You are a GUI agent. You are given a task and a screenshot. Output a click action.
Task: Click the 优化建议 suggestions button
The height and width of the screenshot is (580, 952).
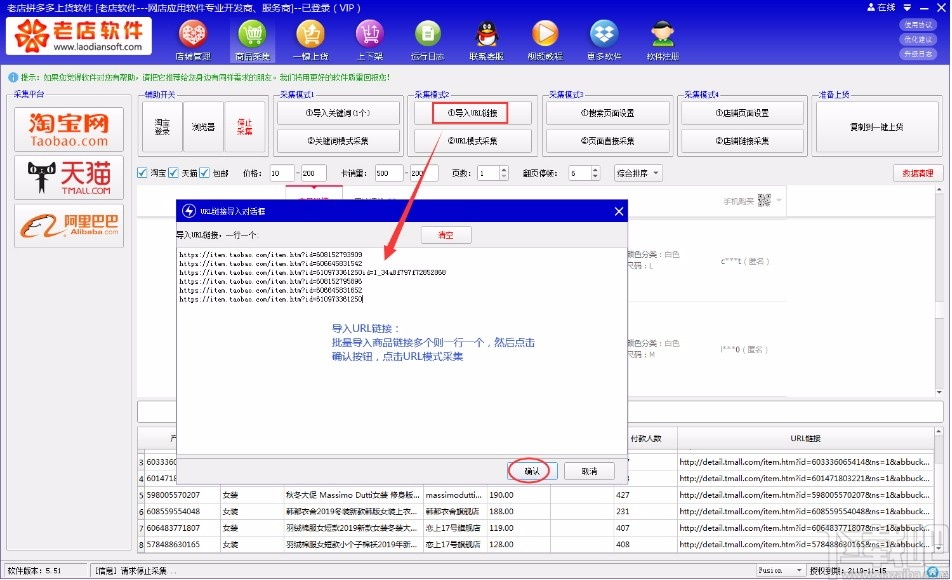click(x=918, y=39)
